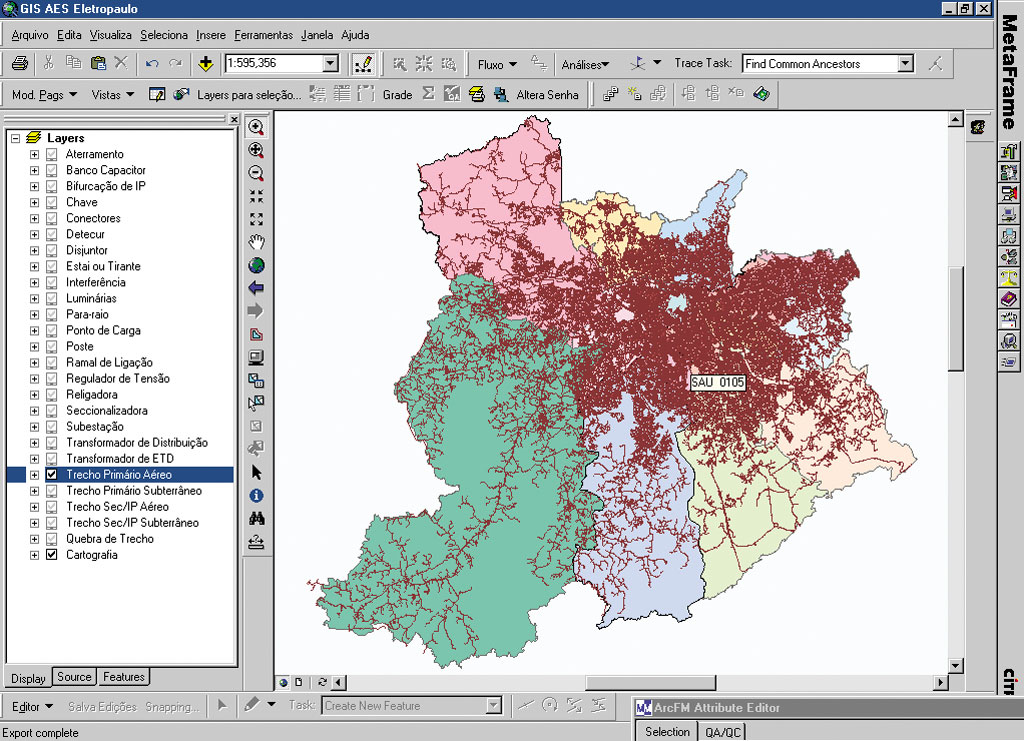Screen dimensions: 1024x741
Task: Select the Pan hand tool
Action: pos(256,242)
